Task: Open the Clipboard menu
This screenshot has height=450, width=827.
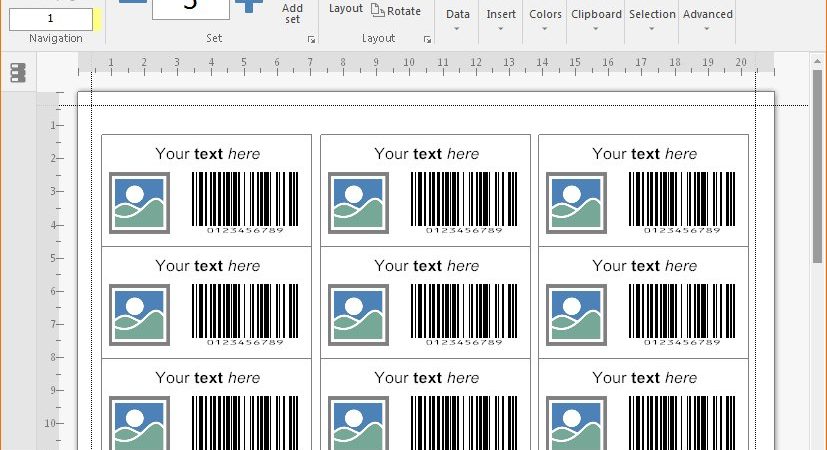Action: tap(596, 20)
